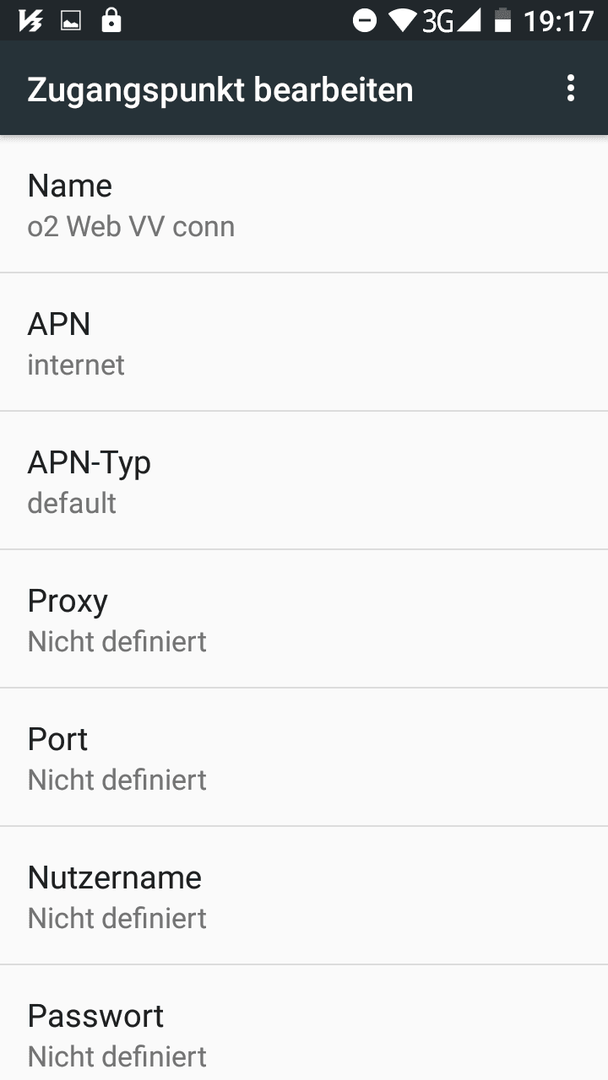608x1080 pixels.
Task: Edit the Nutzername field
Action: click(304, 895)
